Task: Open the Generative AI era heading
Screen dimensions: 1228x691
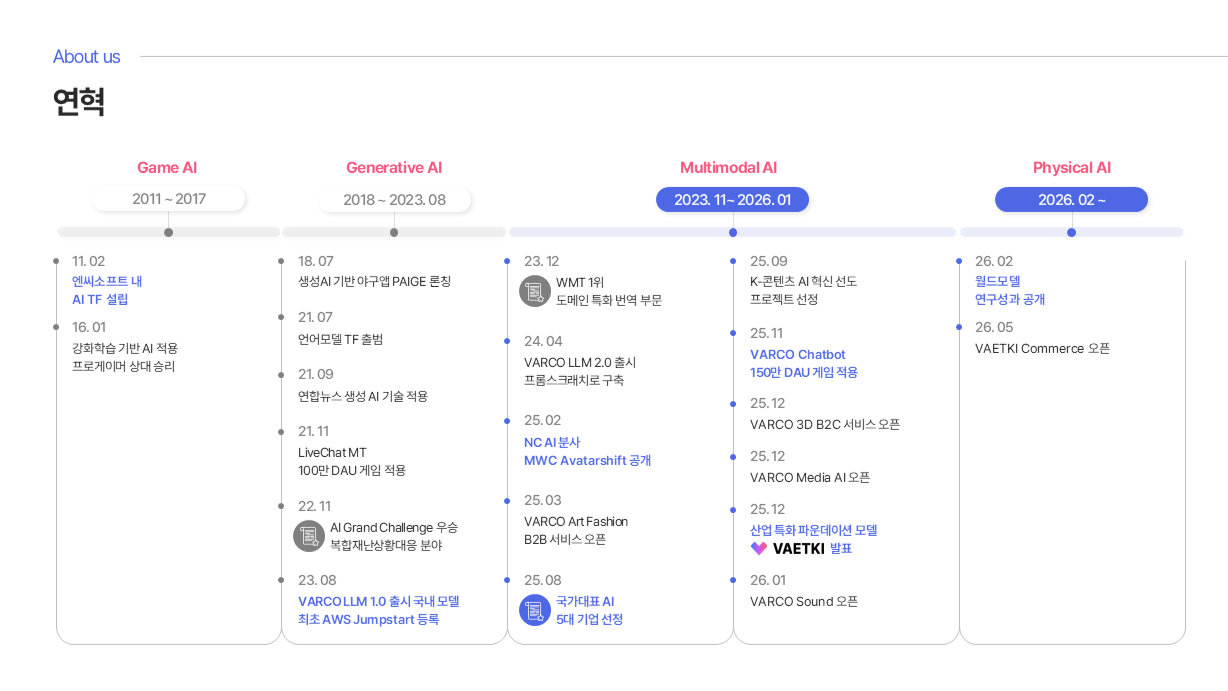Action: tap(394, 168)
